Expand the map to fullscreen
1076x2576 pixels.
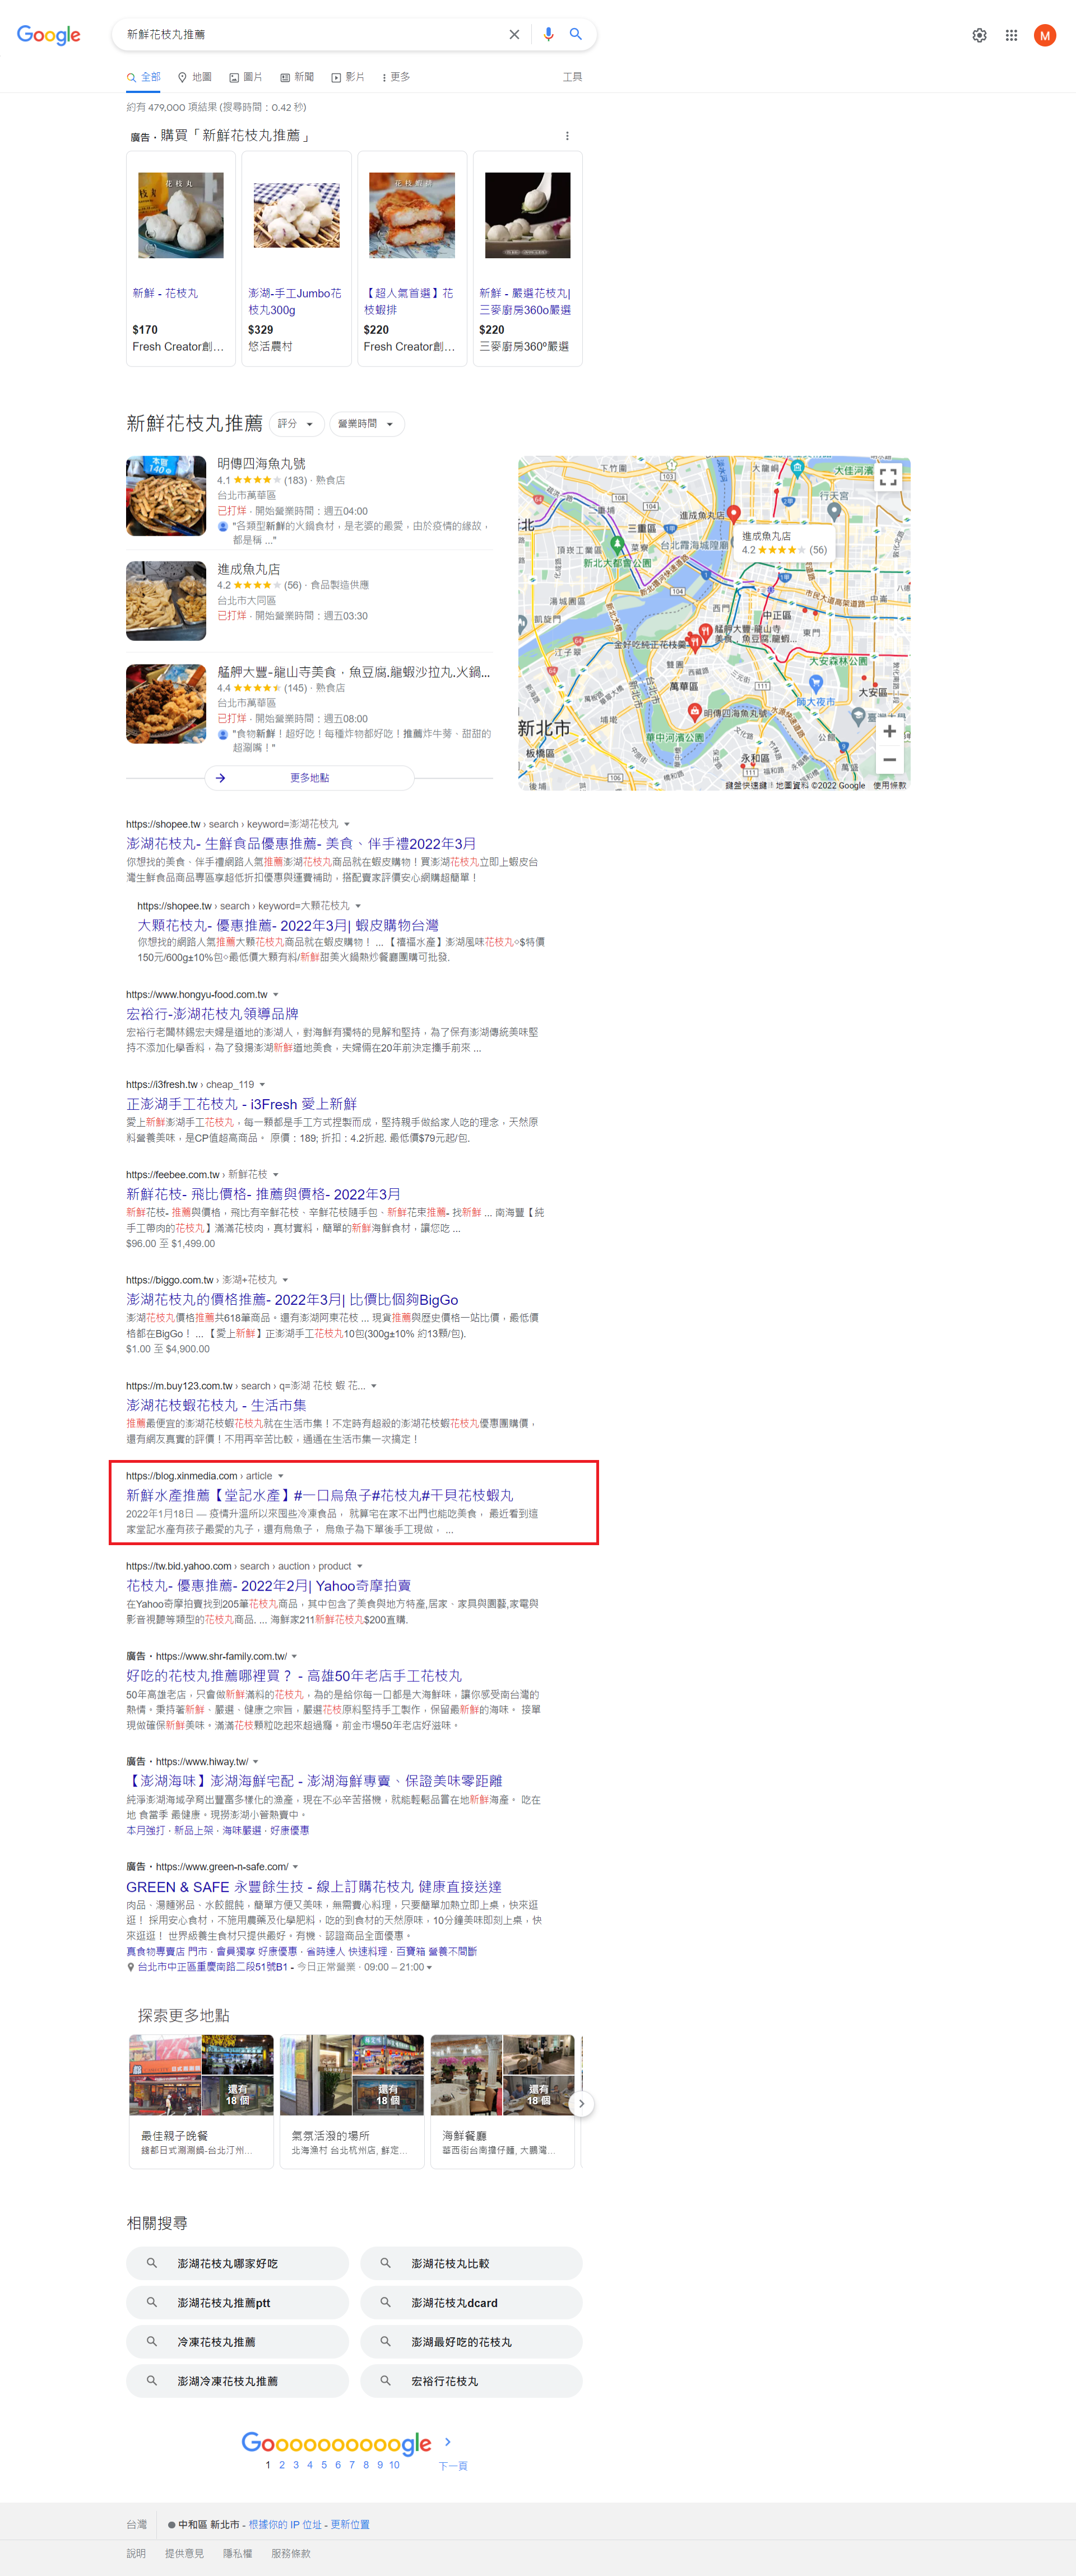[888, 477]
